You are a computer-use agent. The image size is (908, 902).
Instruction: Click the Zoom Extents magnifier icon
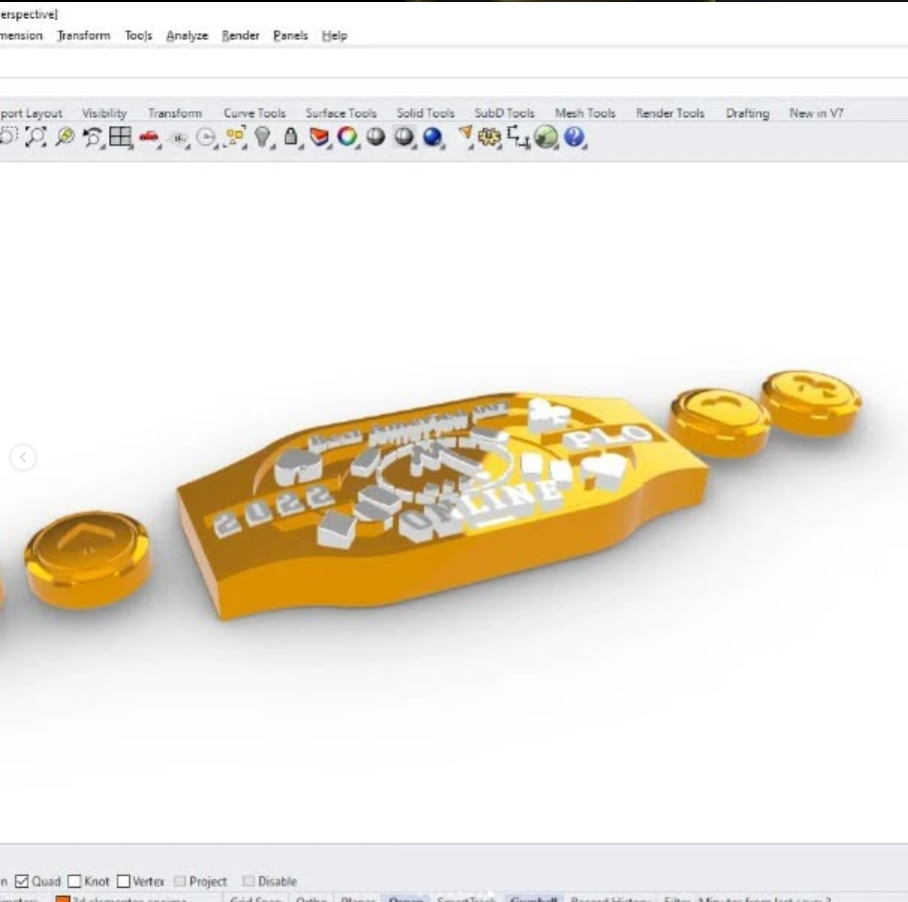tap(36, 138)
